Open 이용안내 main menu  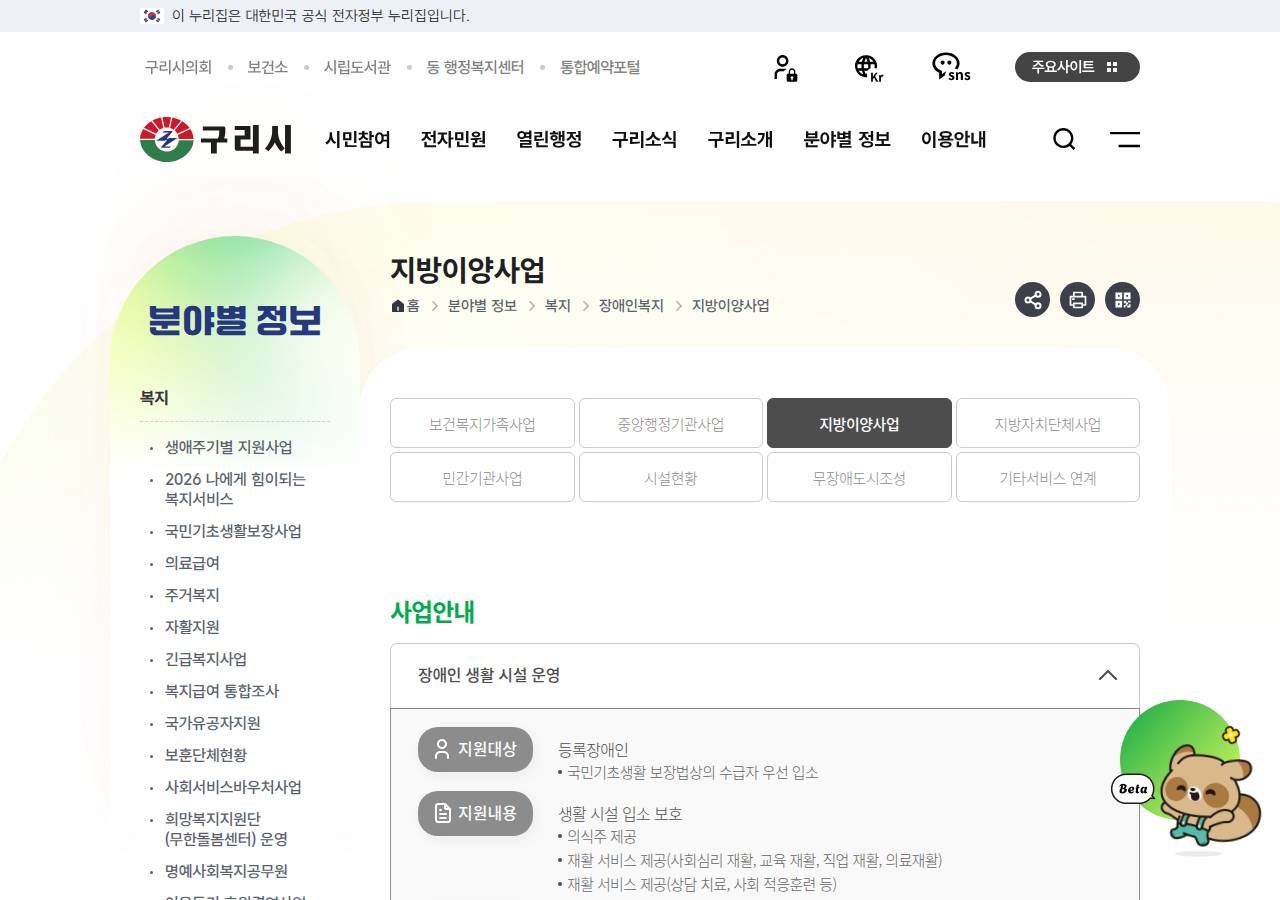pos(954,139)
